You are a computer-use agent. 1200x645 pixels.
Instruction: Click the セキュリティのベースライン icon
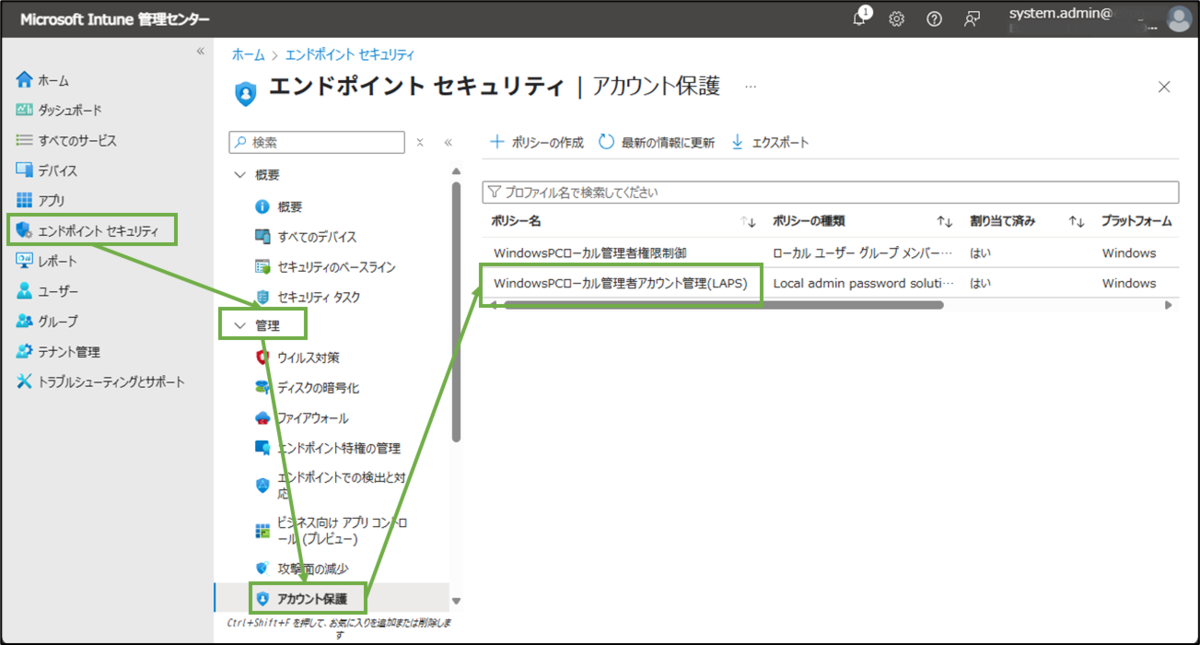coord(263,267)
